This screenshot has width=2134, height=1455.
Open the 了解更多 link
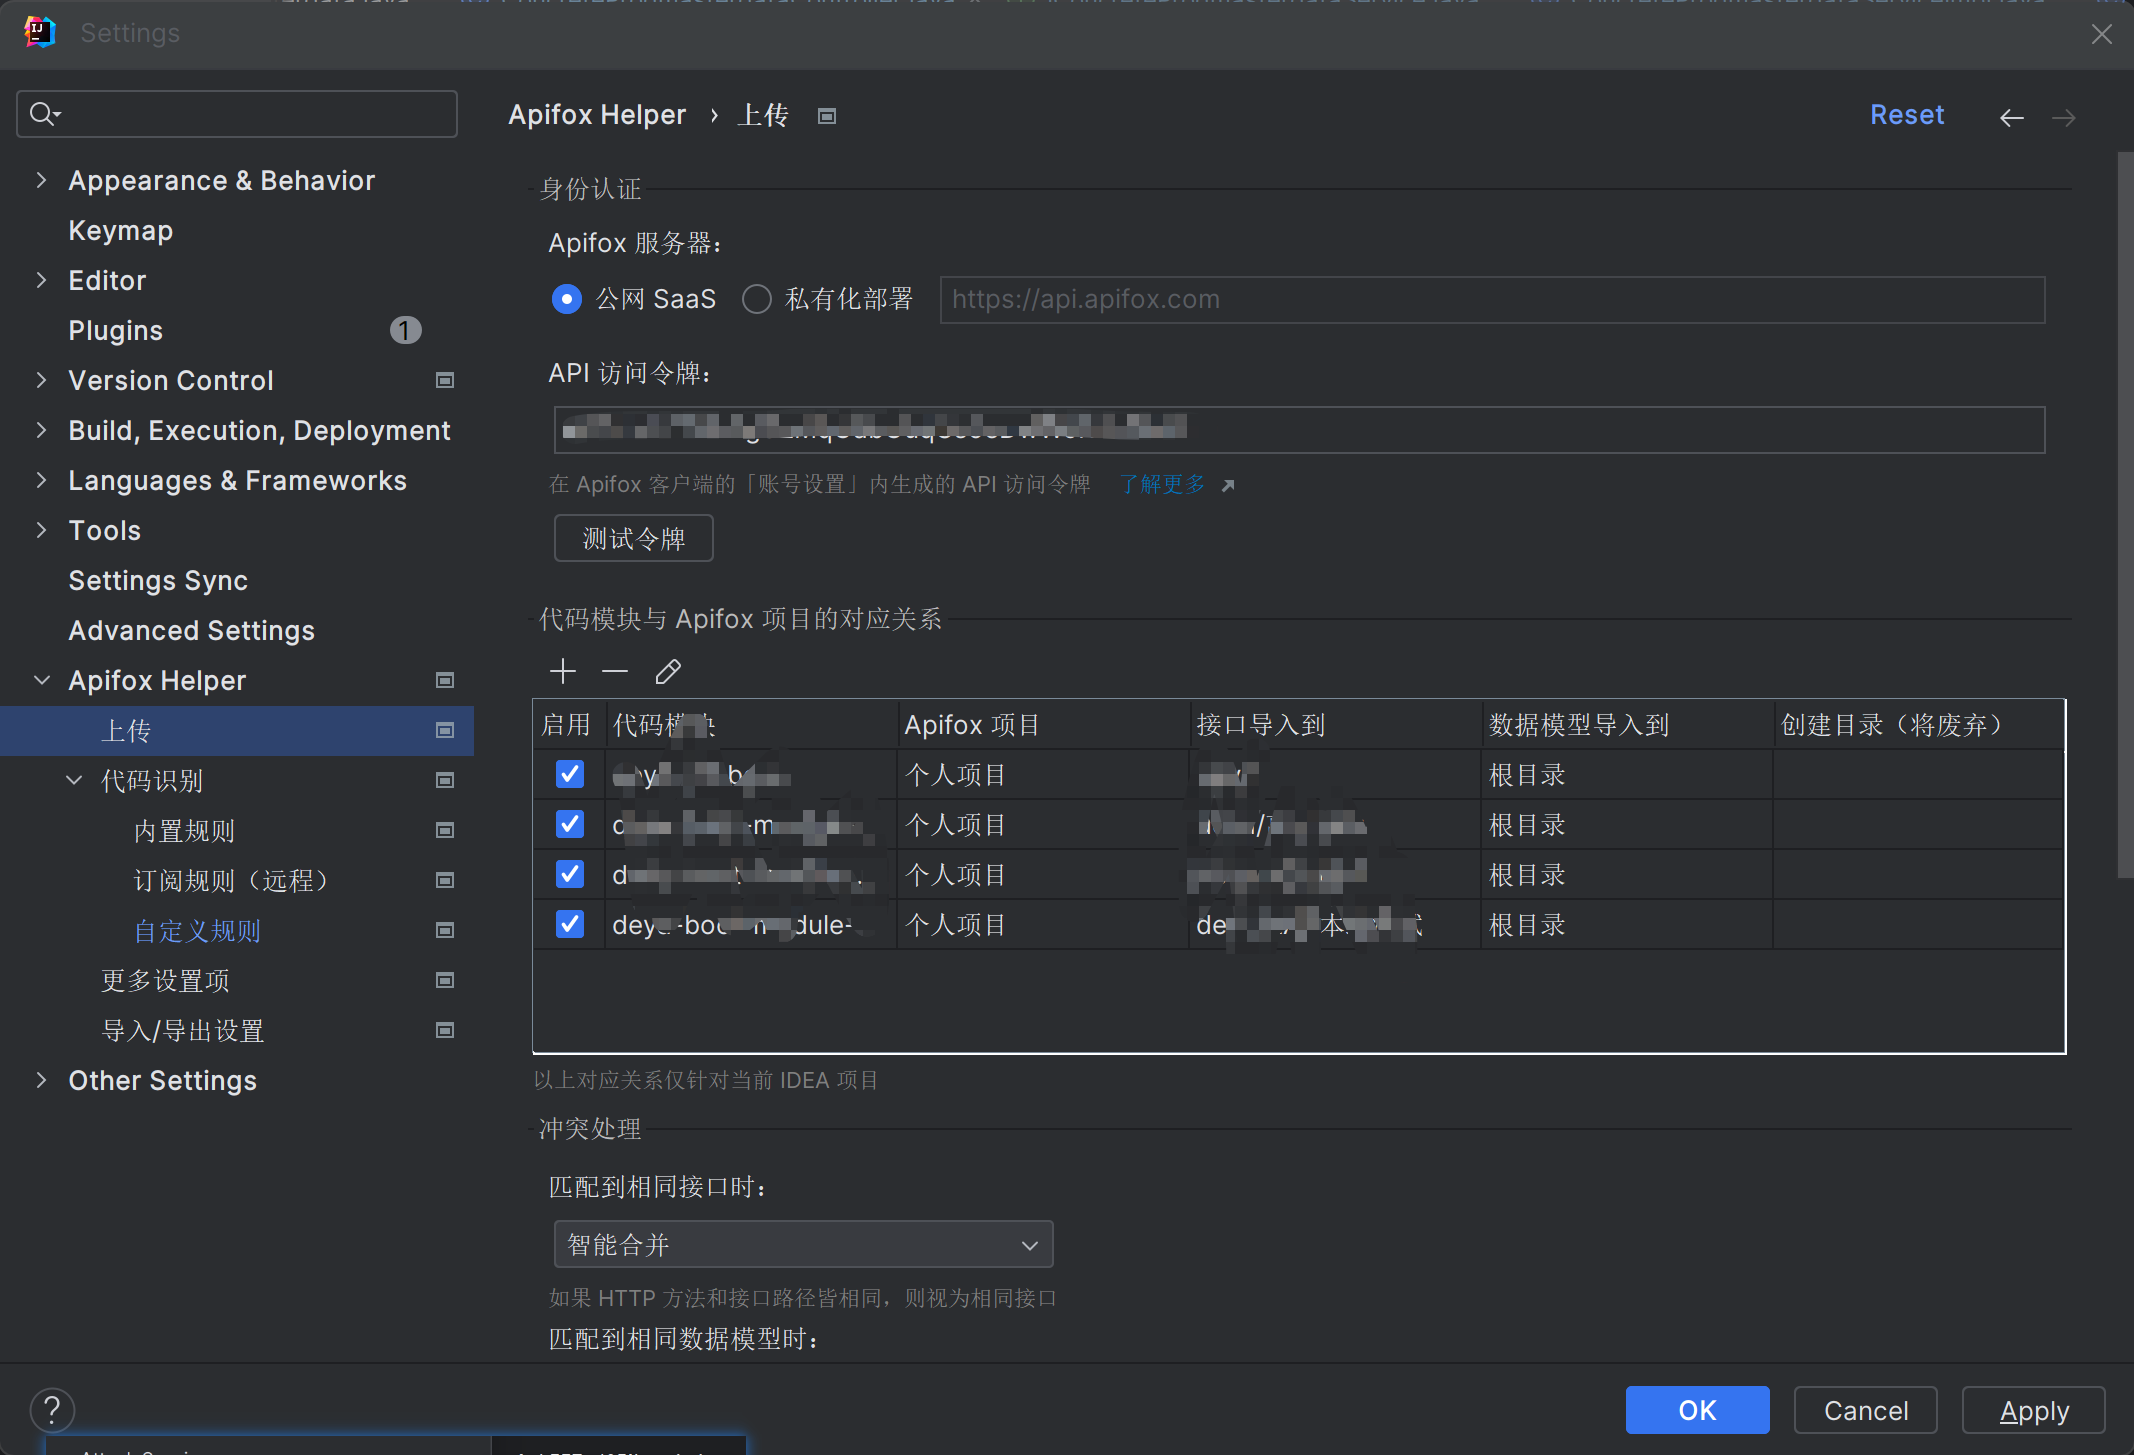(1163, 484)
